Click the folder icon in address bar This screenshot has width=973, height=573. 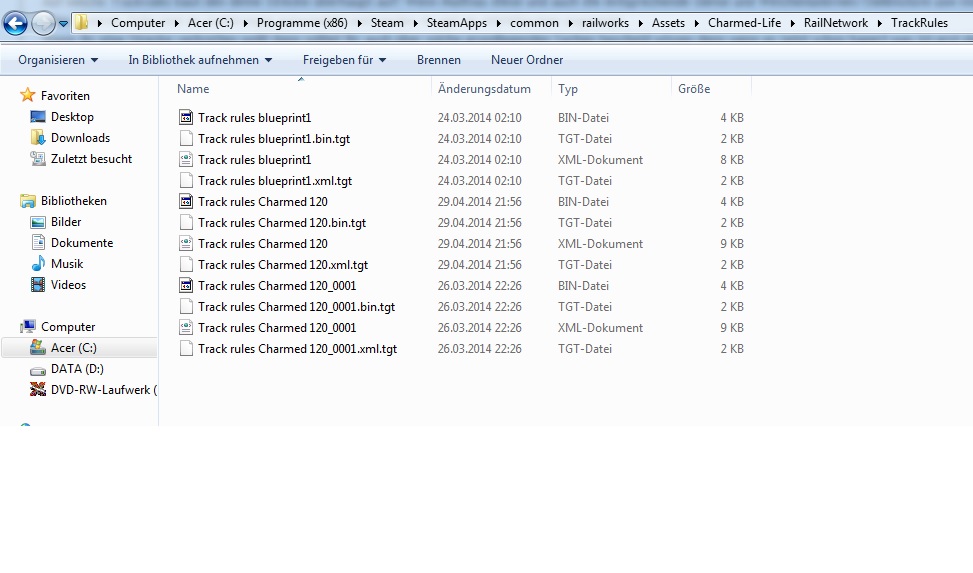81,23
